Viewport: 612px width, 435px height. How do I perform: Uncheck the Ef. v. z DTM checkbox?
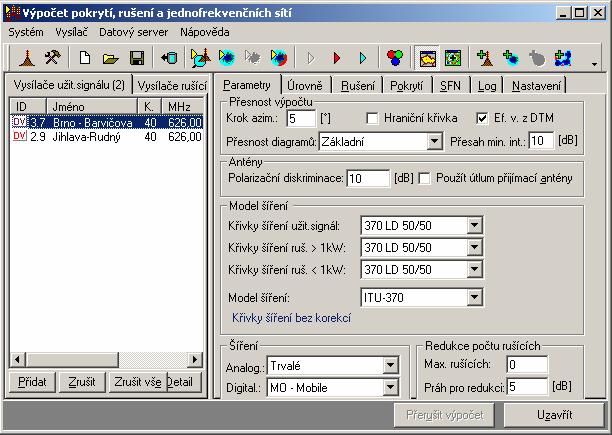(482, 118)
